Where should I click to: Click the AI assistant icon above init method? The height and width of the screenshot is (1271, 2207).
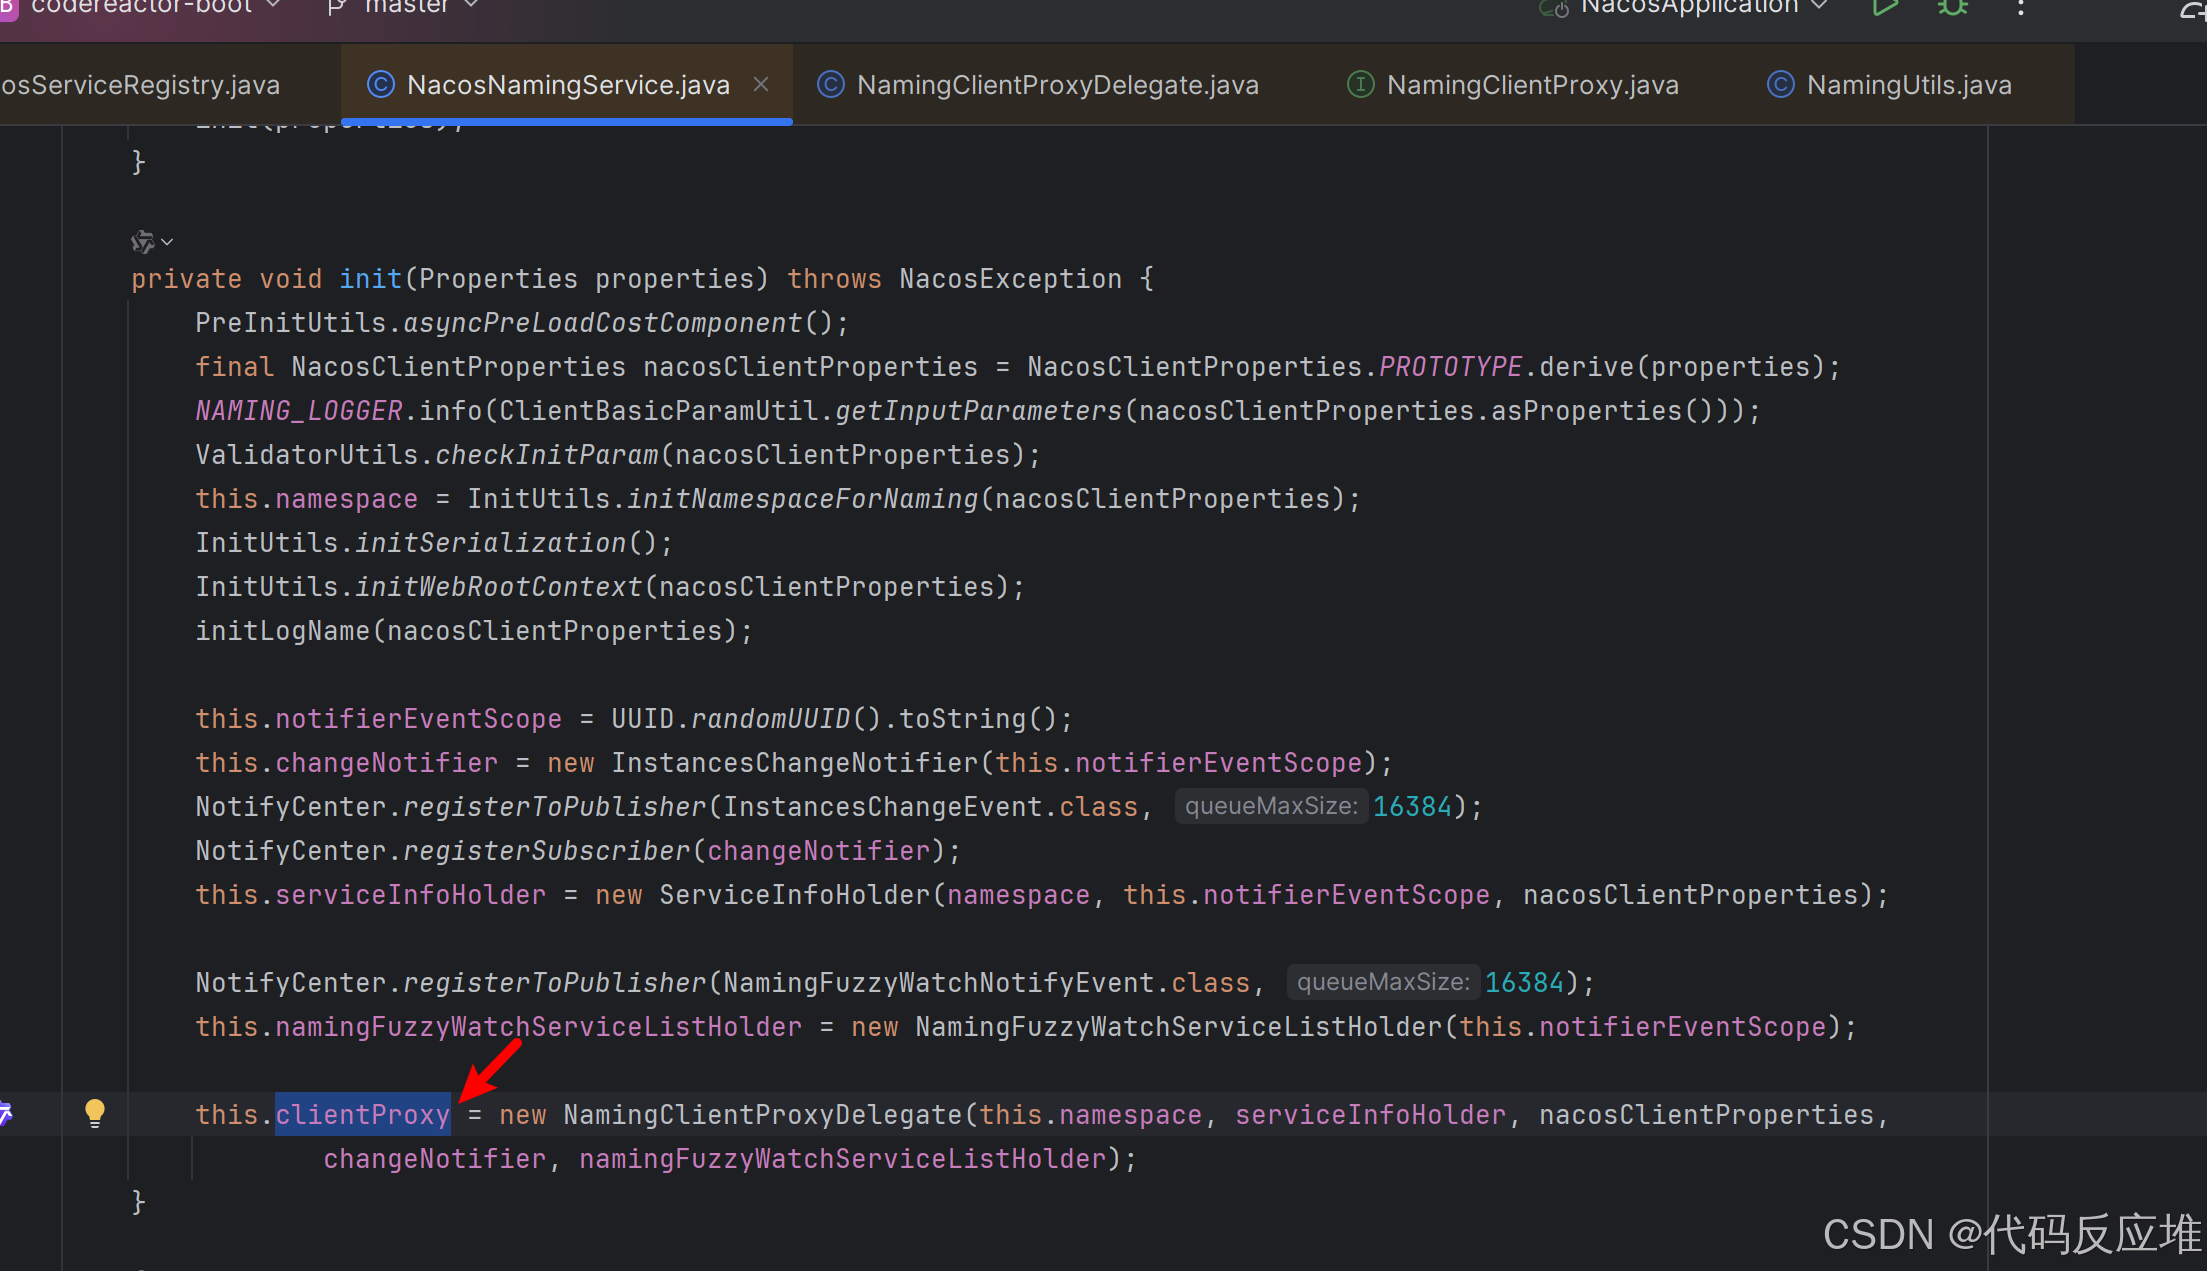click(x=142, y=241)
